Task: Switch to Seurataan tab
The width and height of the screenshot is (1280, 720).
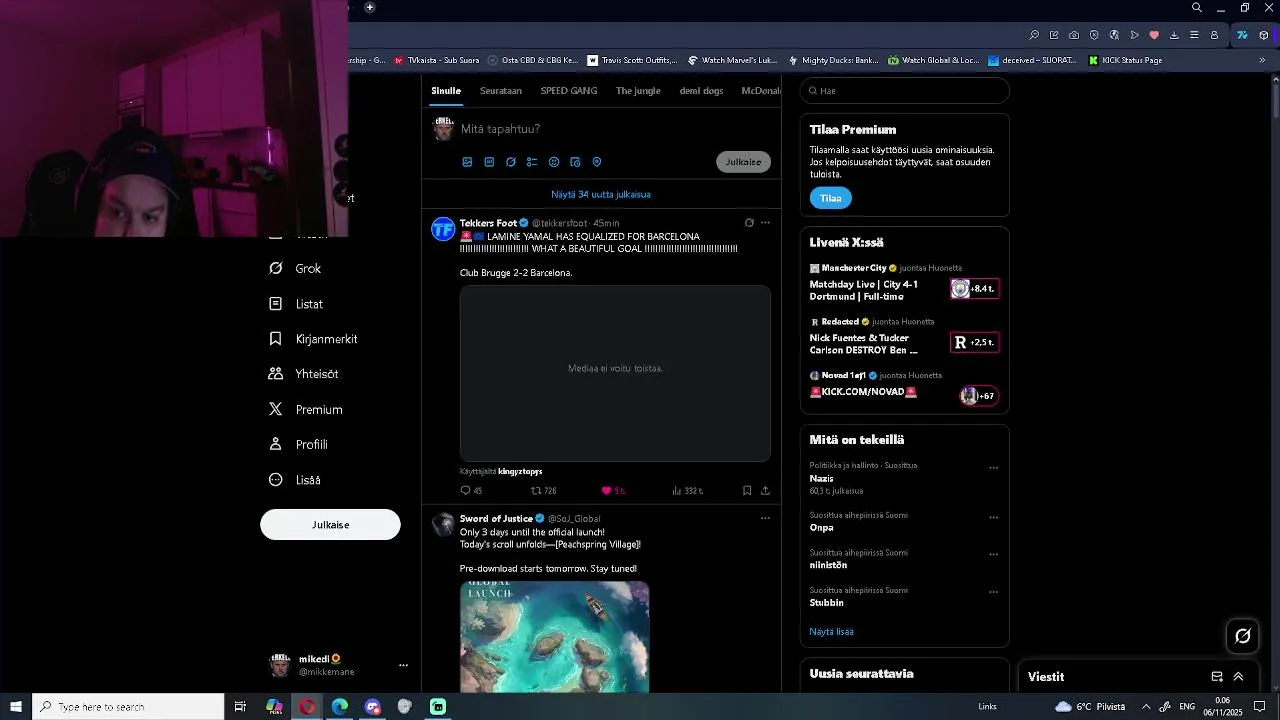Action: [501, 91]
